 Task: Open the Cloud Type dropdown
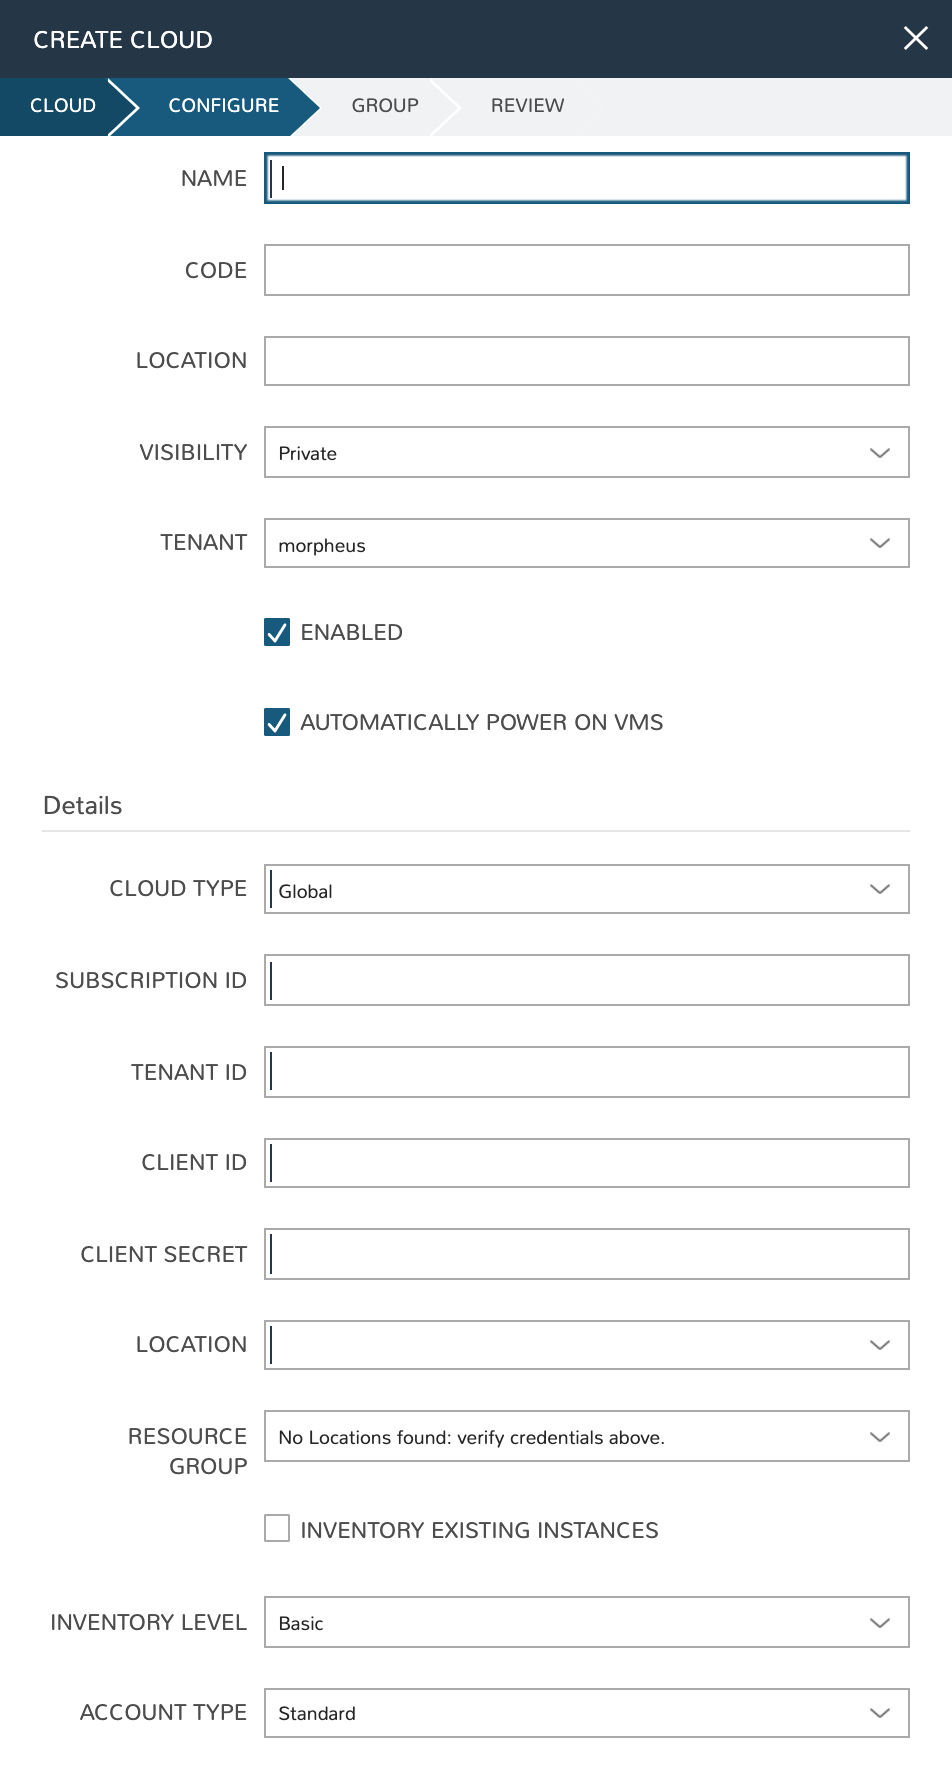click(x=586, y=890)
